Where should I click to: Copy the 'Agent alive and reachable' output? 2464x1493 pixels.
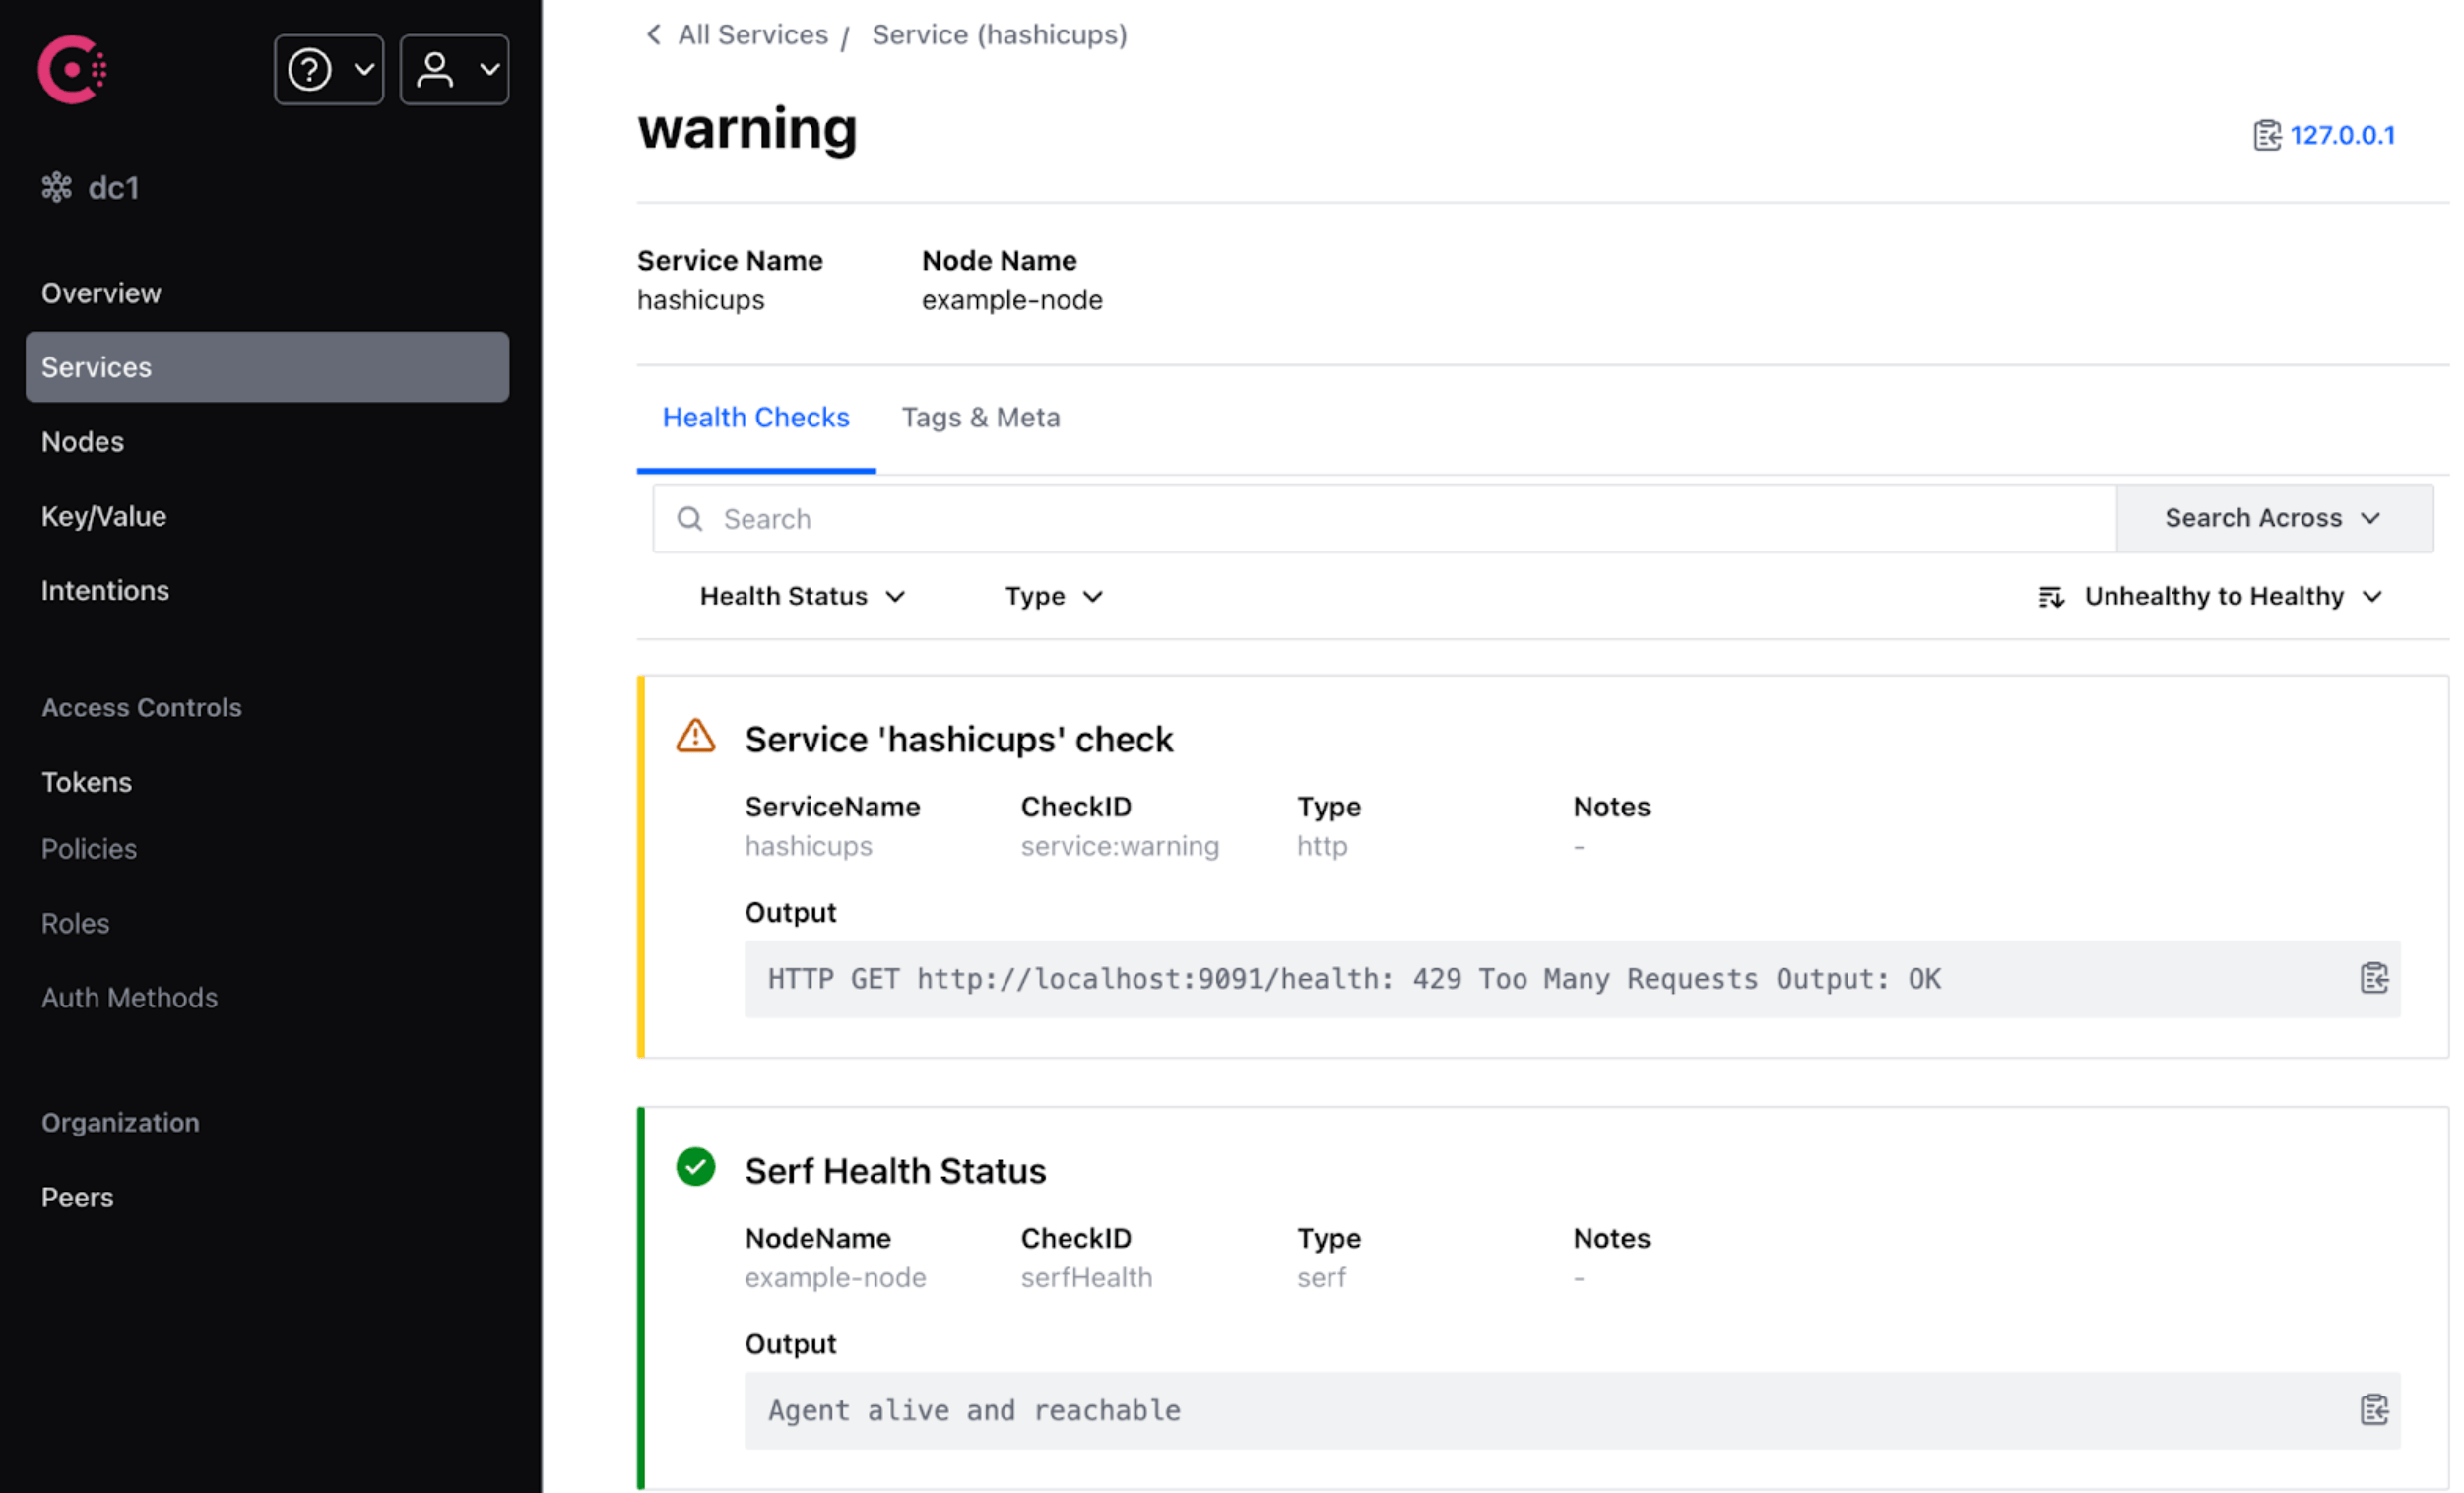coord(2373,1410)
